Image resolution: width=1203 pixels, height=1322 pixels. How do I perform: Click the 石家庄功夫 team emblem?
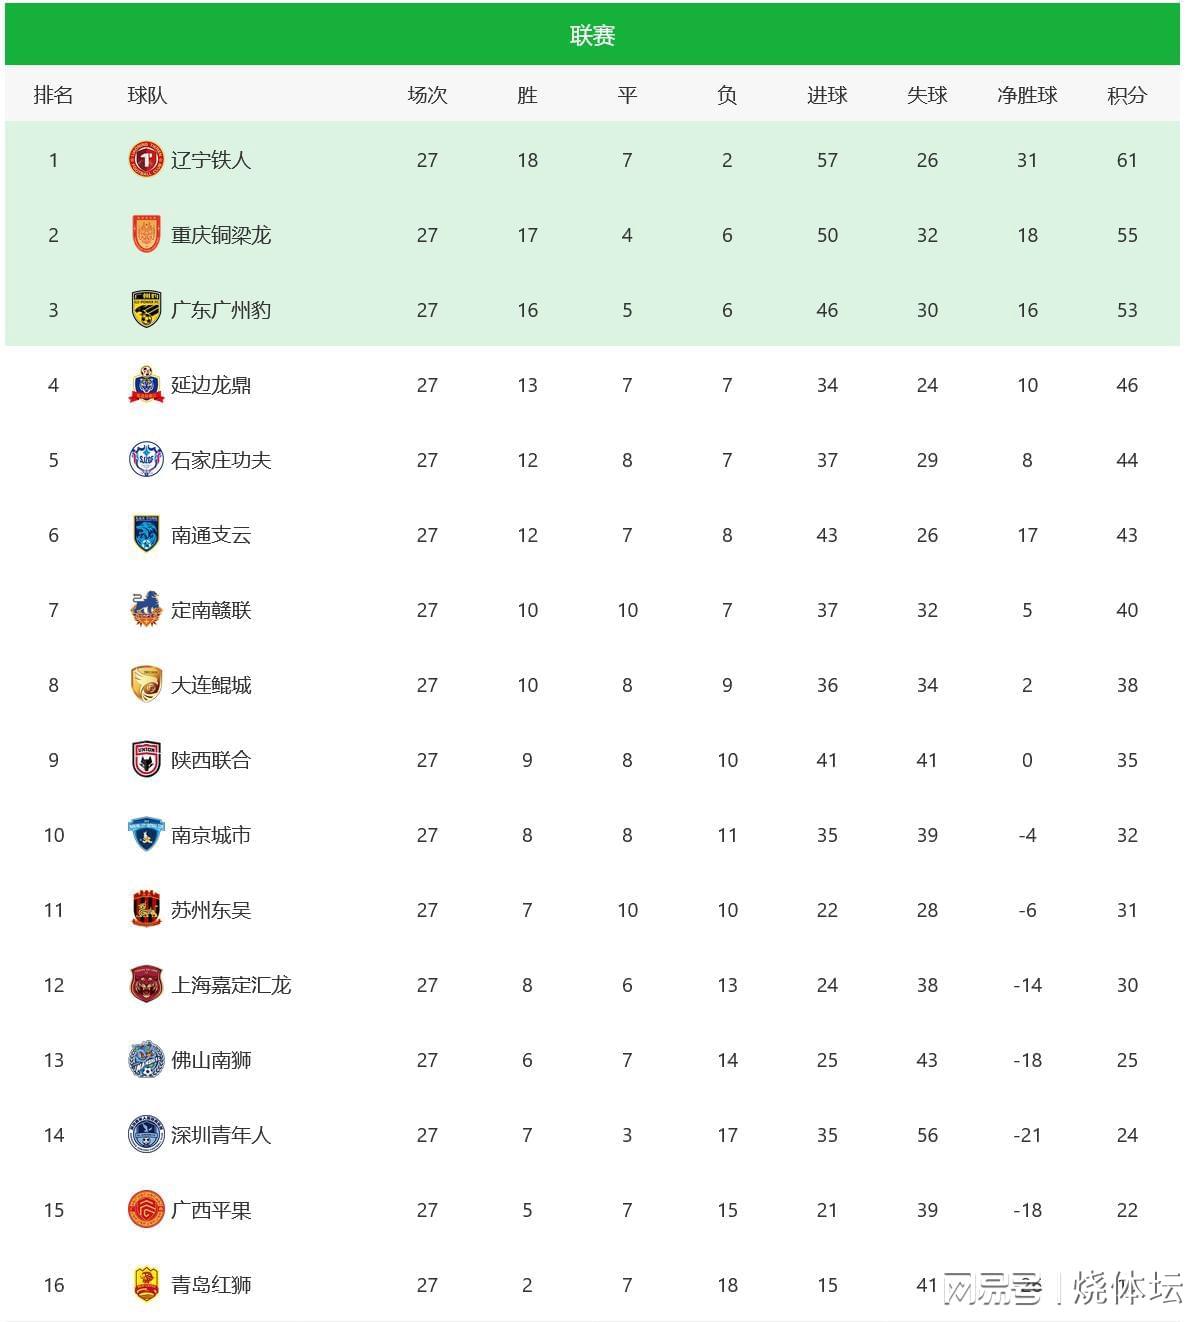tap(146, 460)
